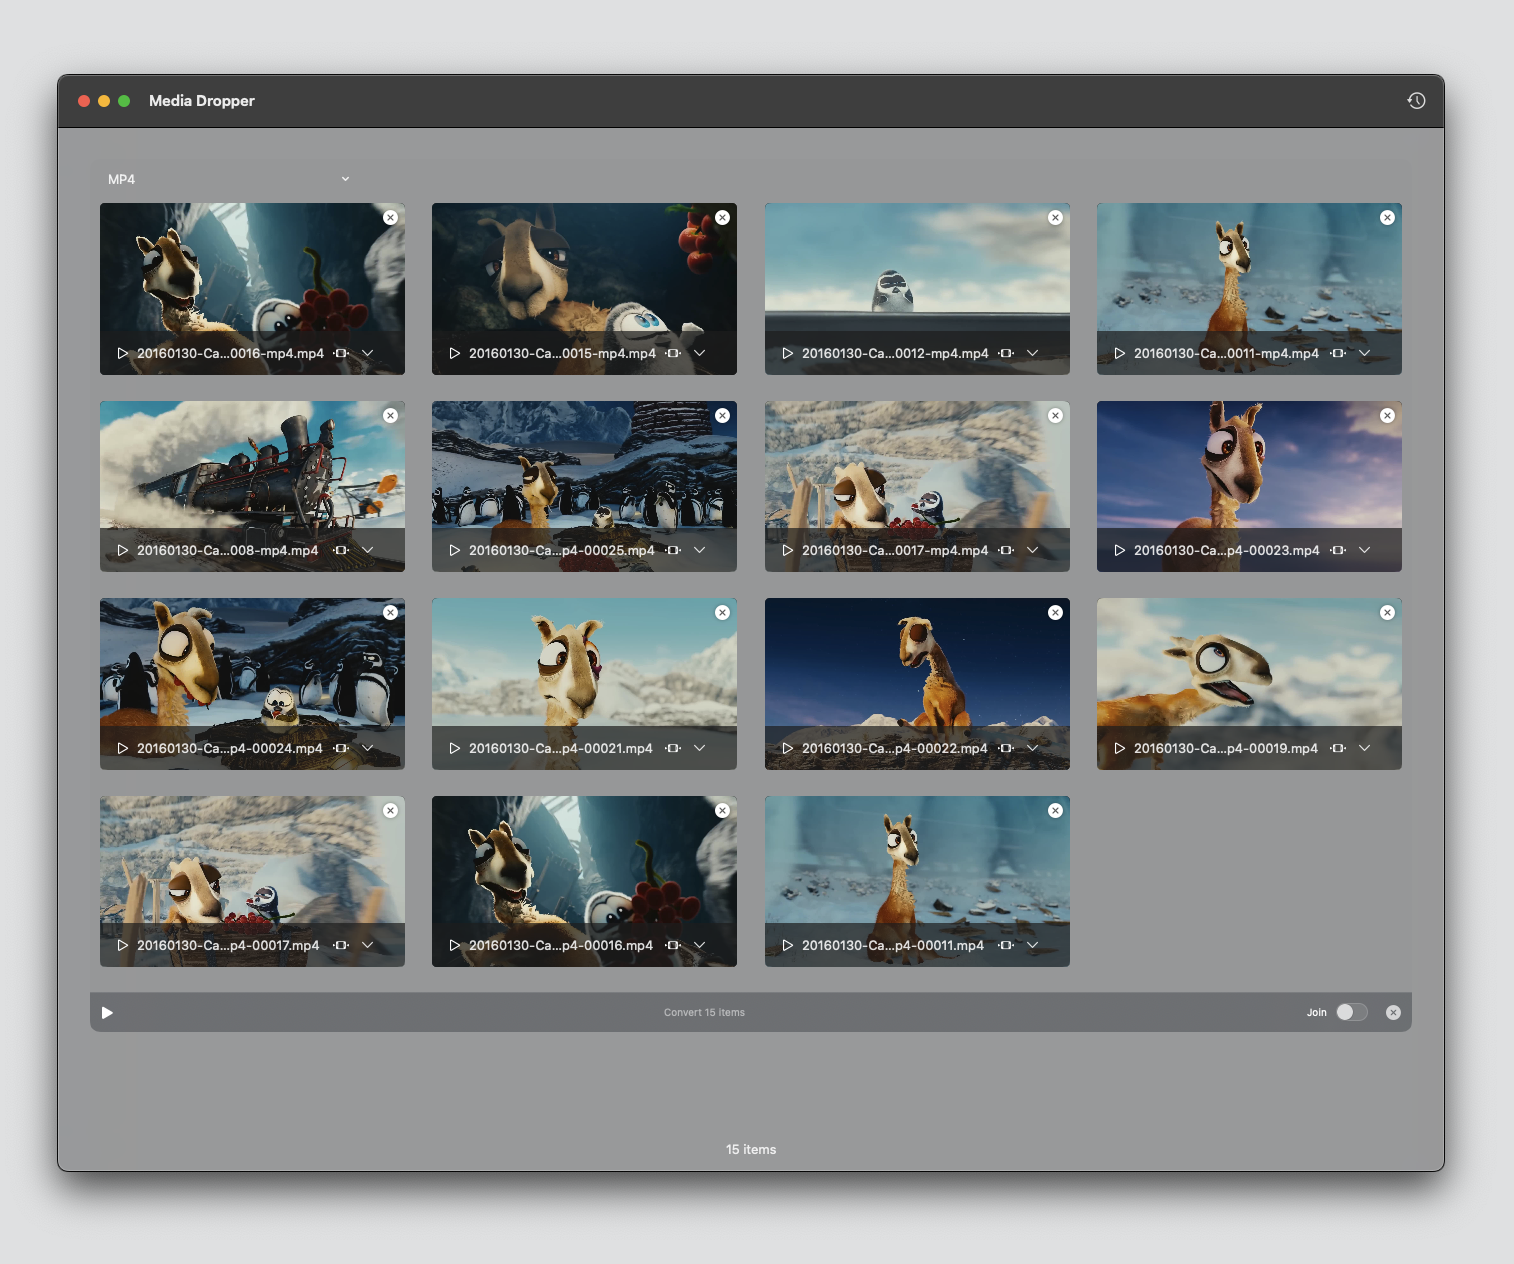Open the conversion history clock icon
The height and width of the screenshot is (1264, 1514).
click(1416, 101)
